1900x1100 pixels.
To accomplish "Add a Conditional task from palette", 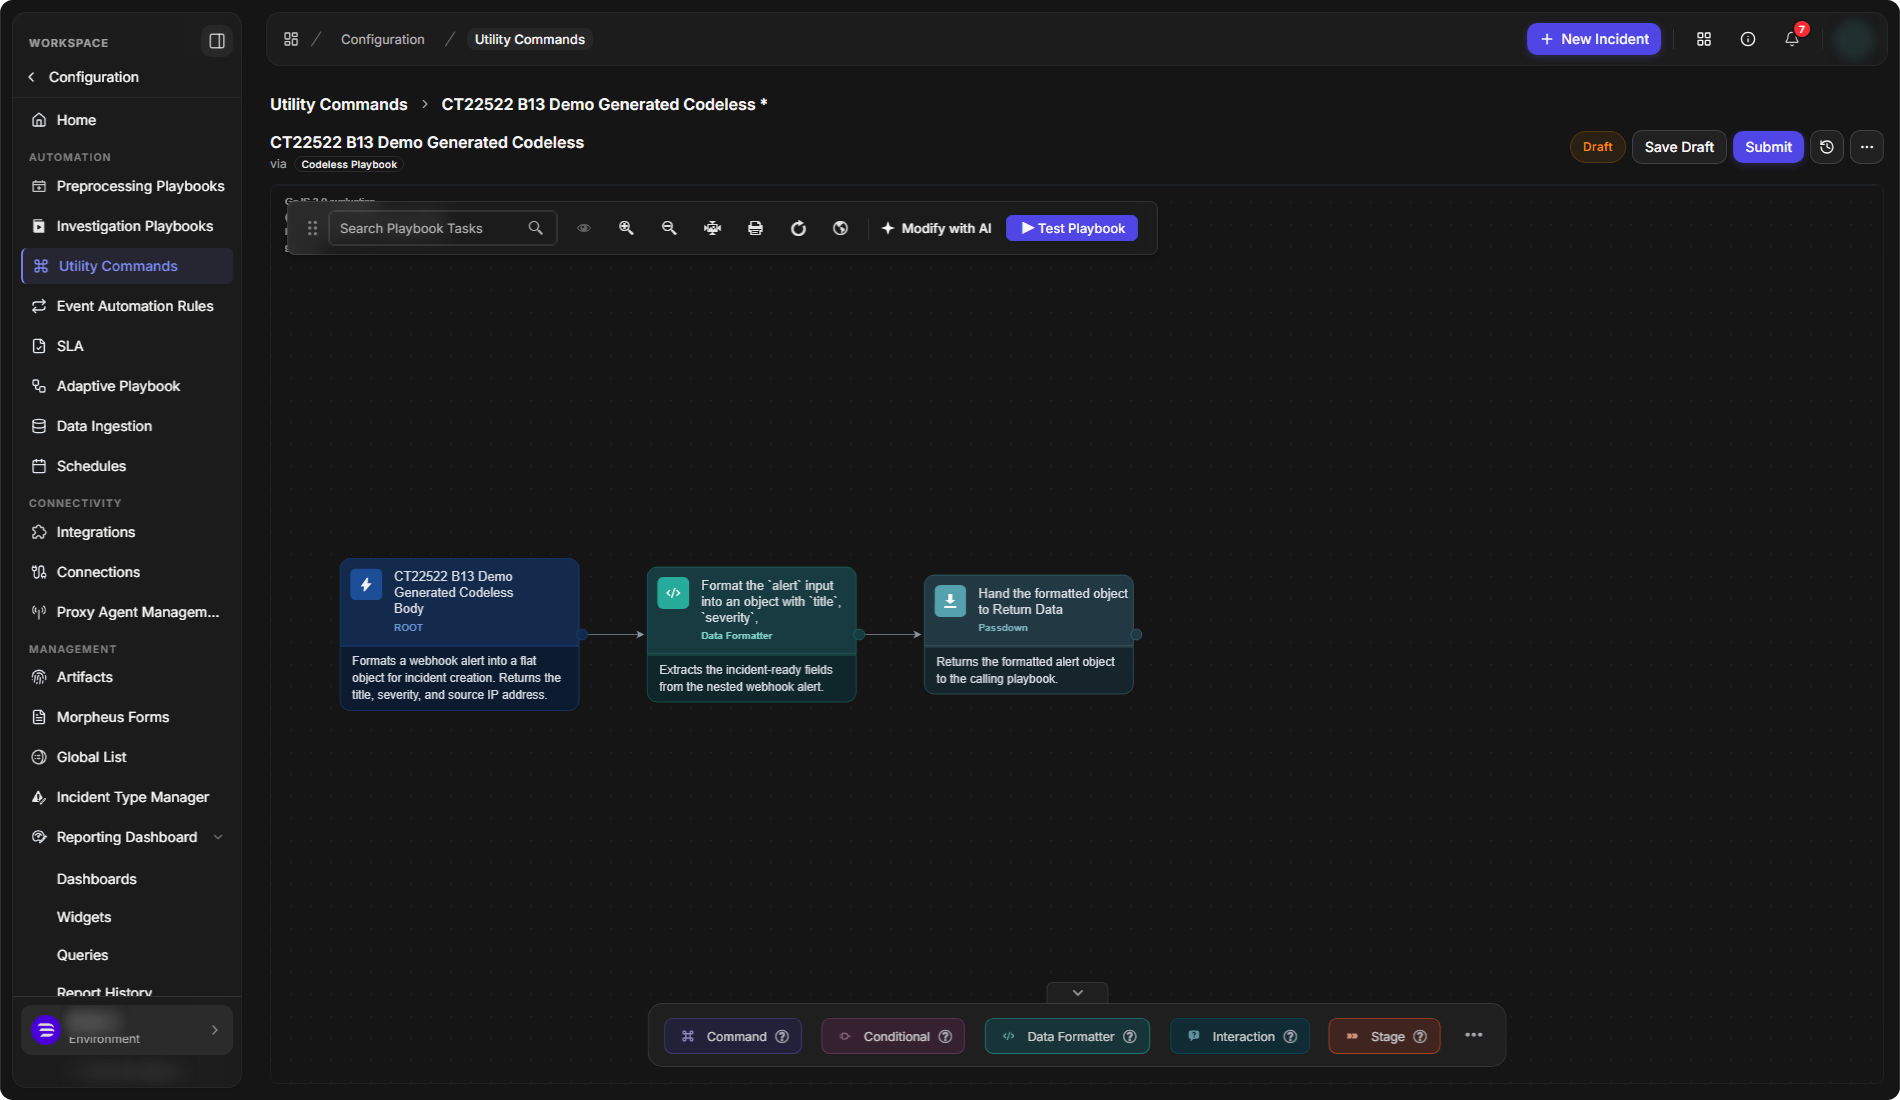I will coord(893,1036).
